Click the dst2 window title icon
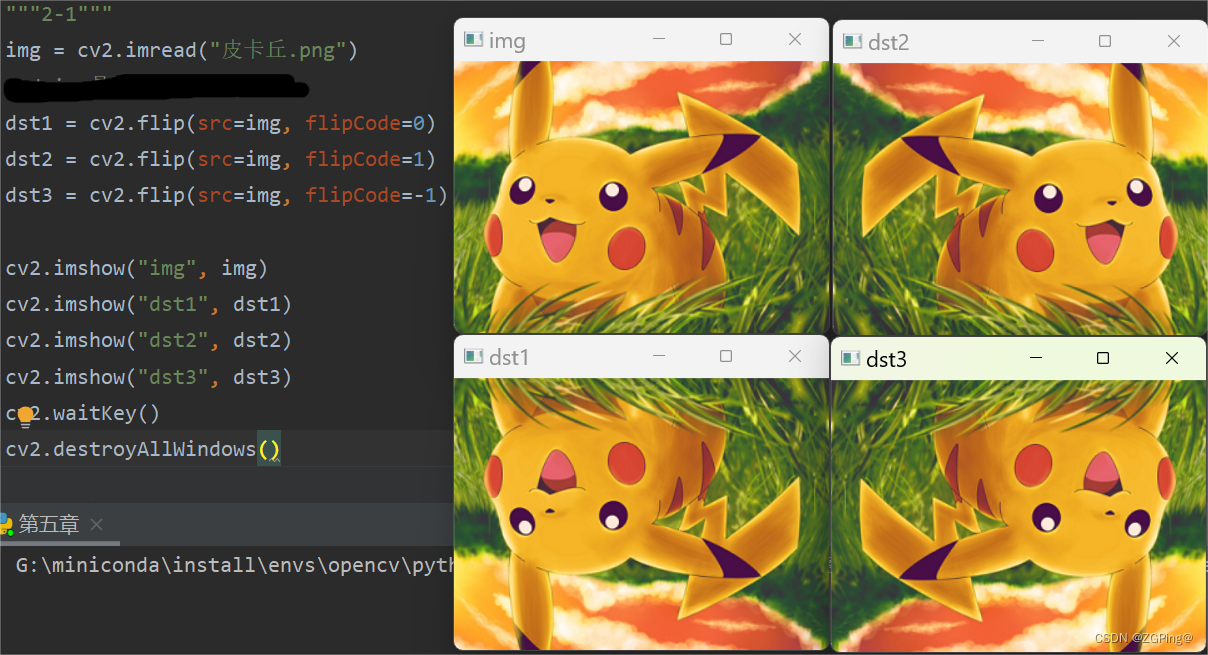This screenshot has width=1208, height=655. coord(852,41)
